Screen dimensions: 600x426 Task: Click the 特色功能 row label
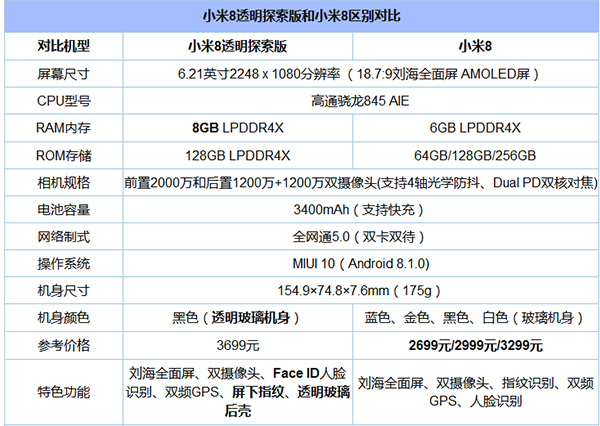pyautogui.click(x=64, y=392)
